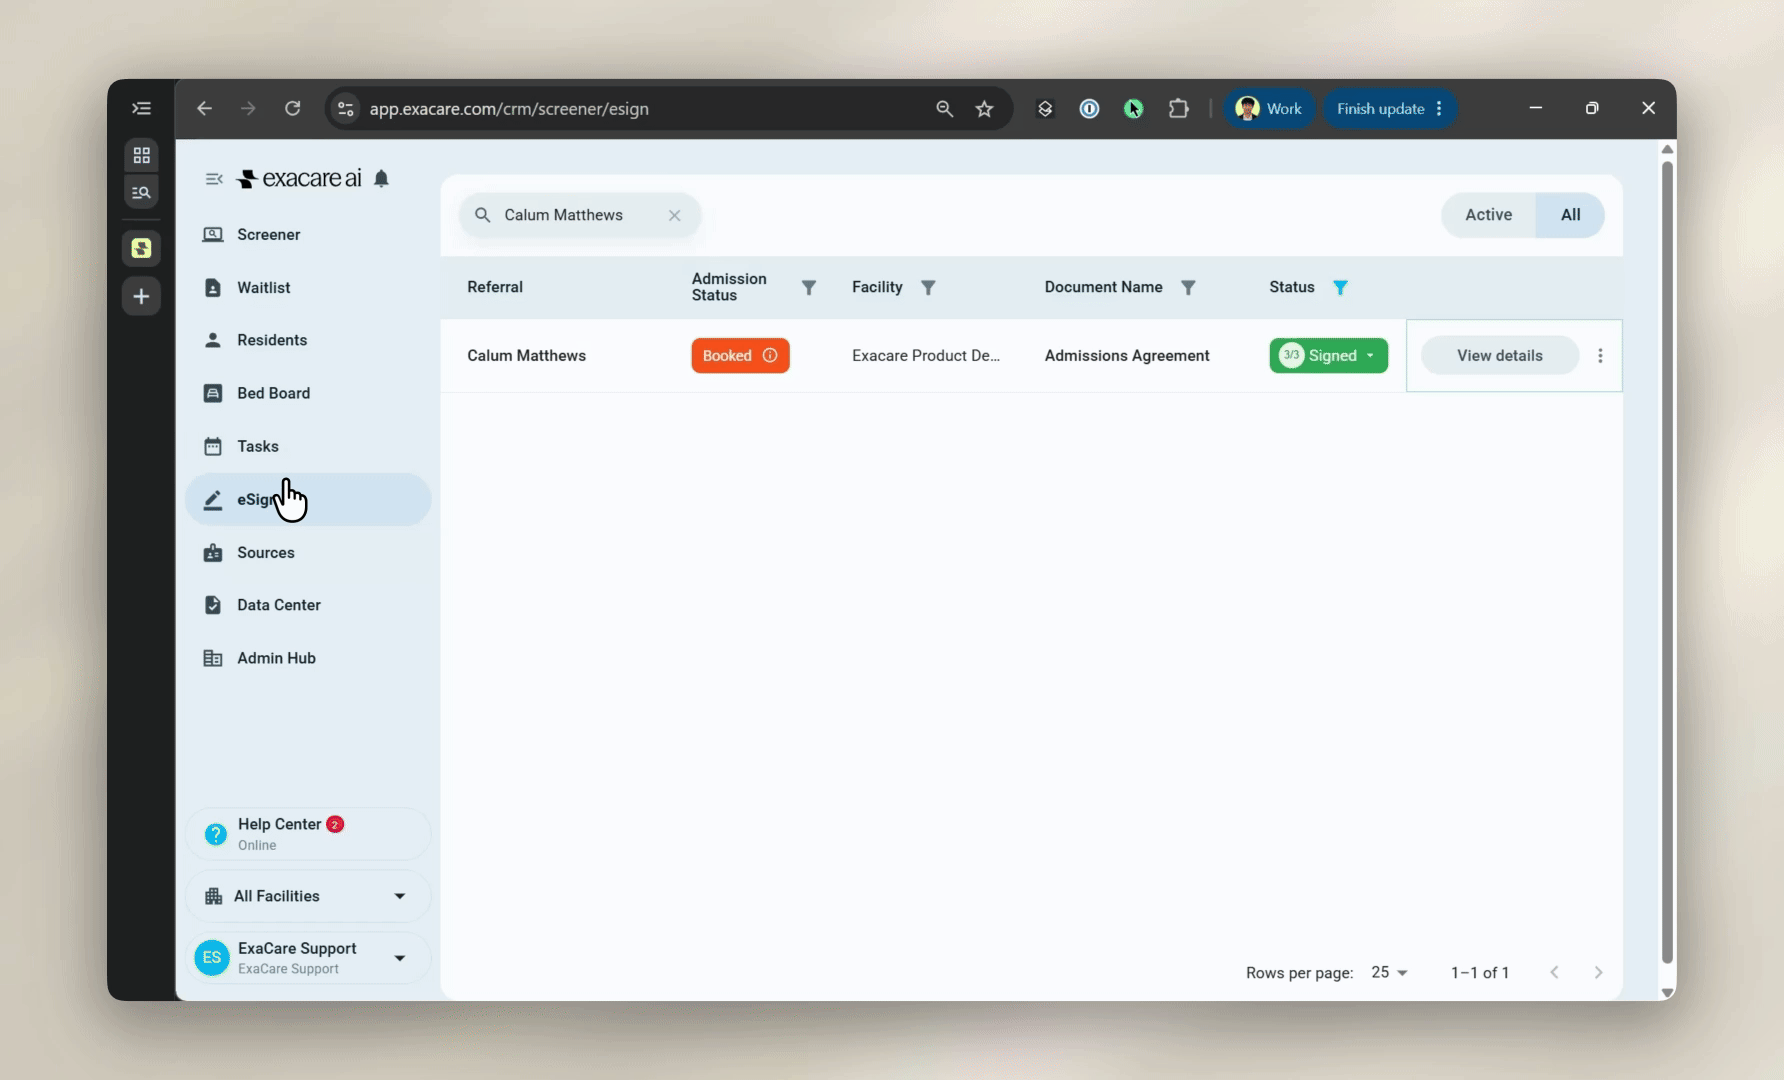Bookmark this page with star icon
The image size is (1784, 1080).
(985, 109)
